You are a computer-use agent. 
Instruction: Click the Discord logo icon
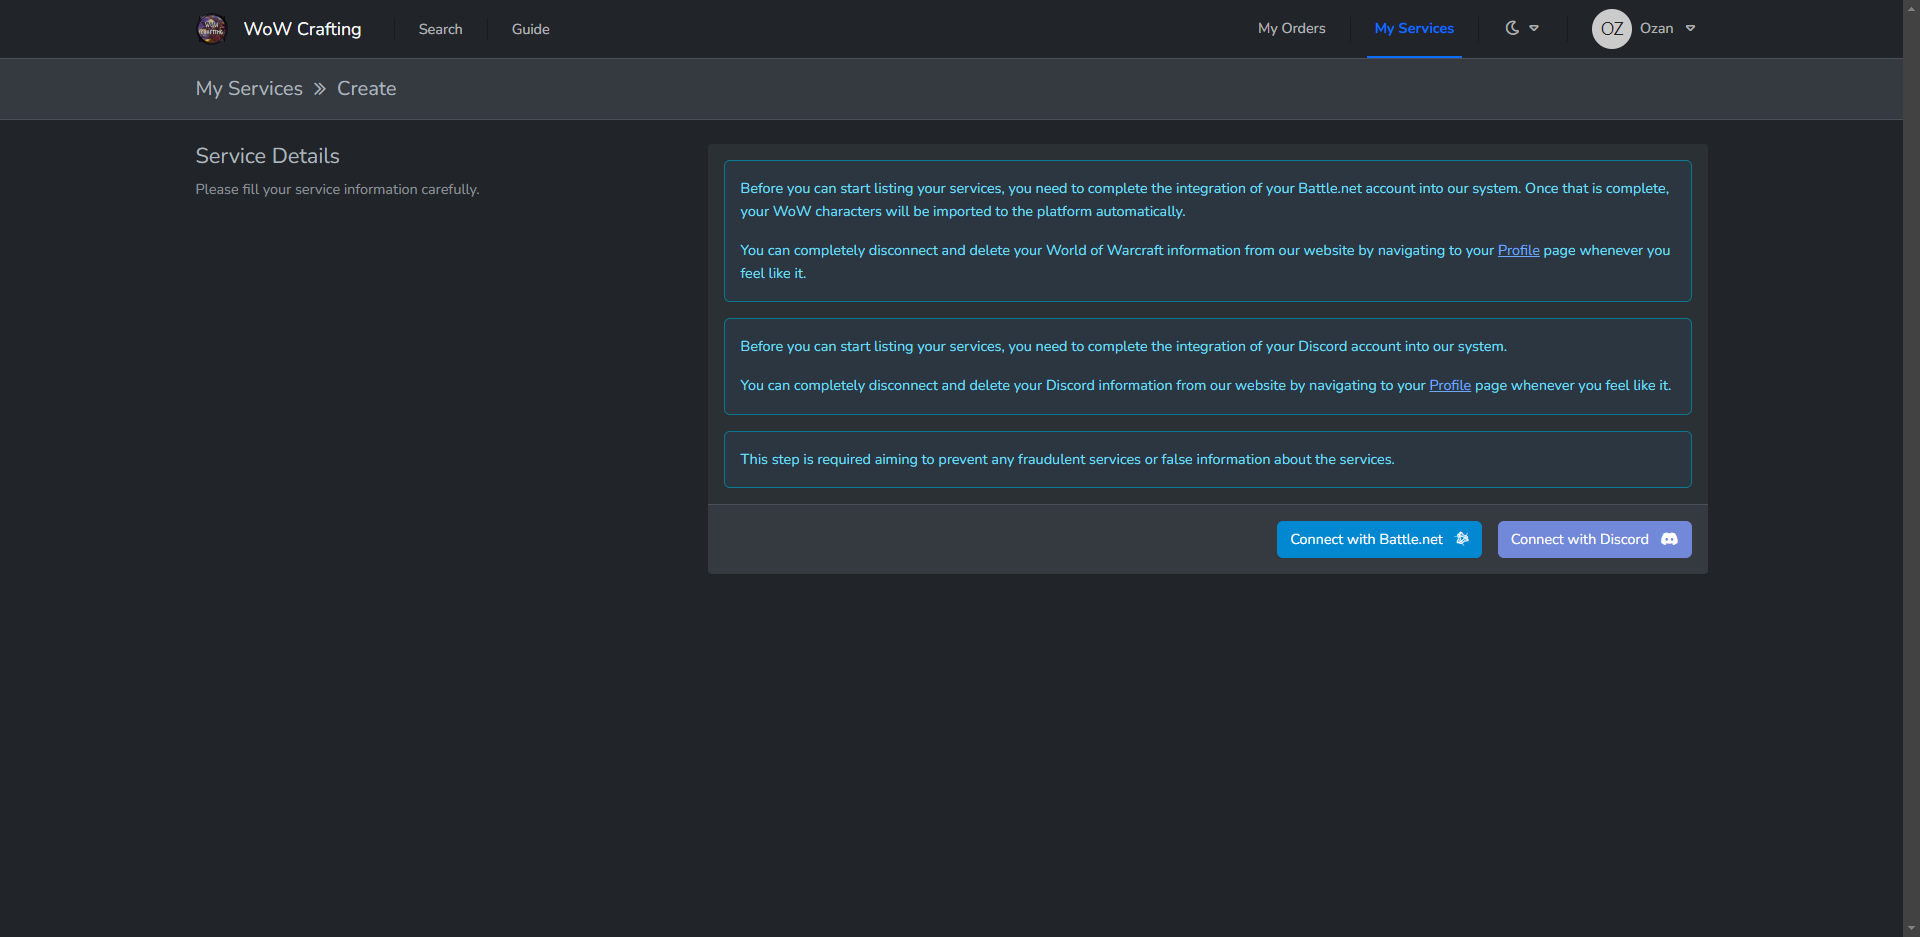pyautogui.click(x=1669, y=539)
